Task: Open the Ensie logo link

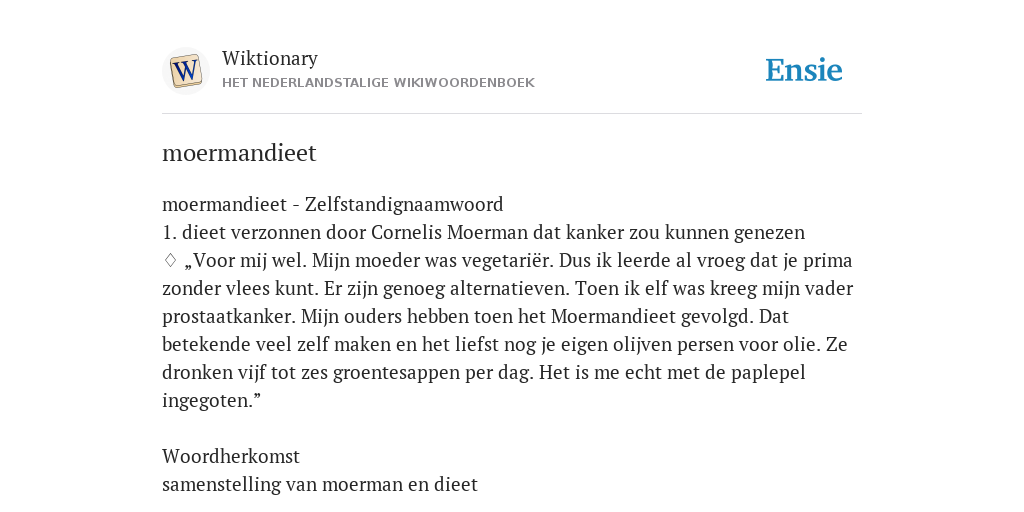Action: coord(804,71)
